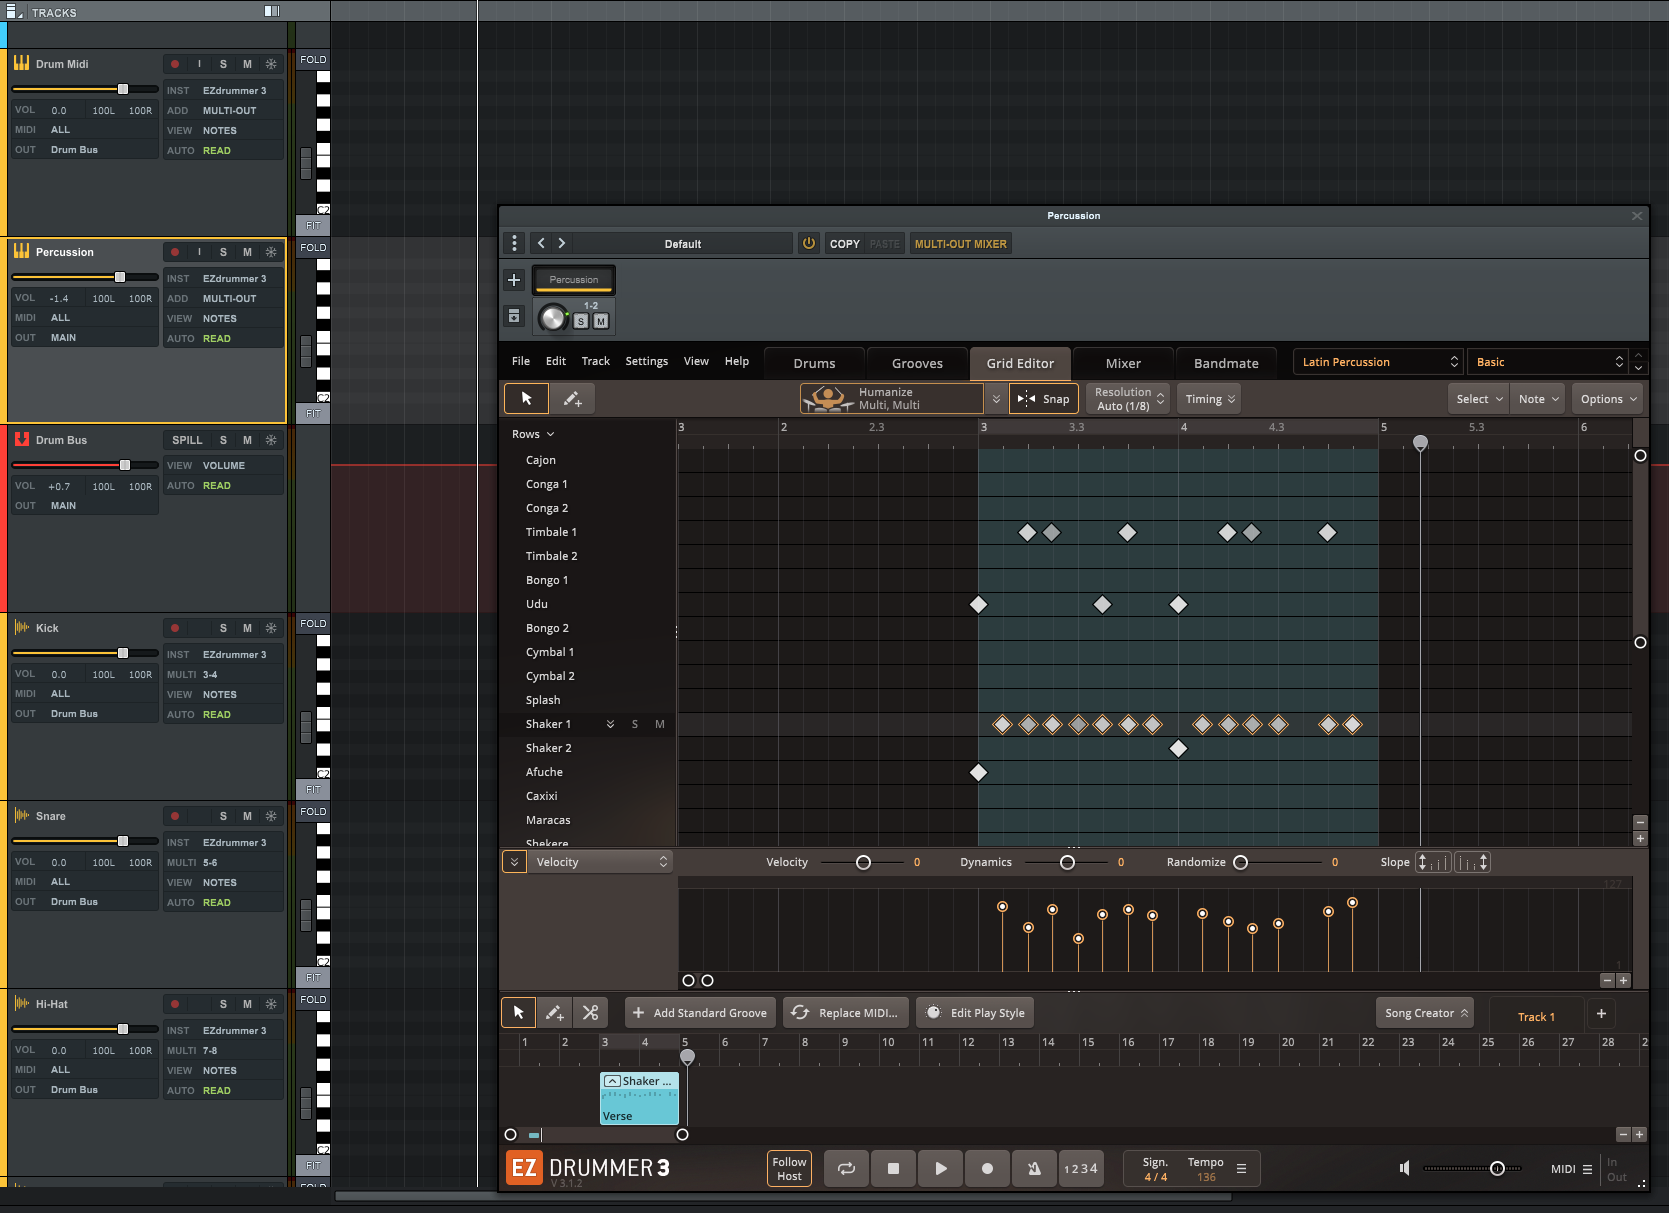
Task: Open the Latin Percussion library dropdown
Action: coord(1378,362)
